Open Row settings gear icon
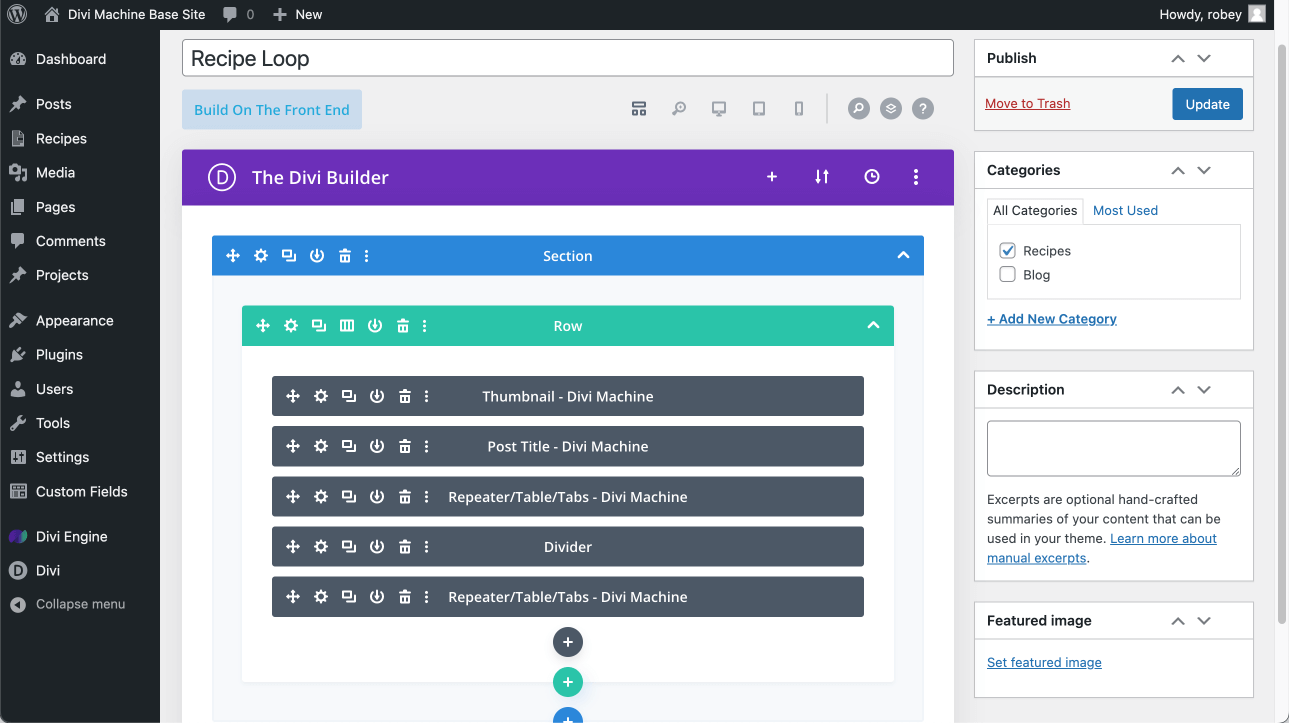The width and height of the screenshot is (1289, 723). point(291,326)
